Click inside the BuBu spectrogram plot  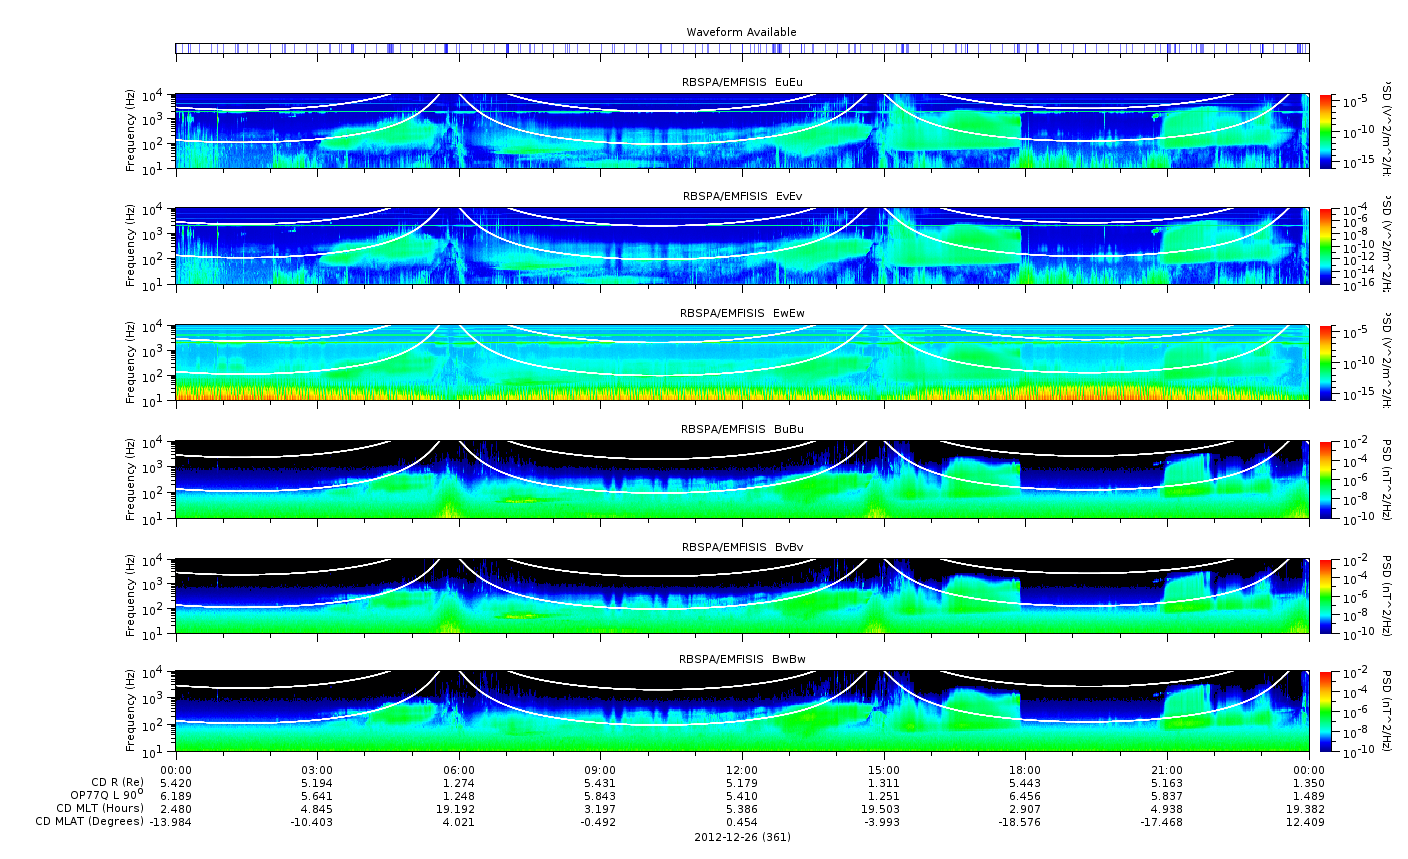click(x=742, y=479)
